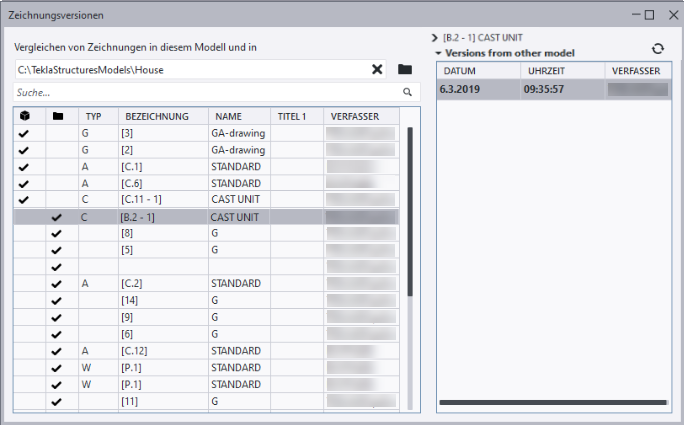
Task: Click checkmark in the [C.11 - 1] row
Action: tap(24, 200)
